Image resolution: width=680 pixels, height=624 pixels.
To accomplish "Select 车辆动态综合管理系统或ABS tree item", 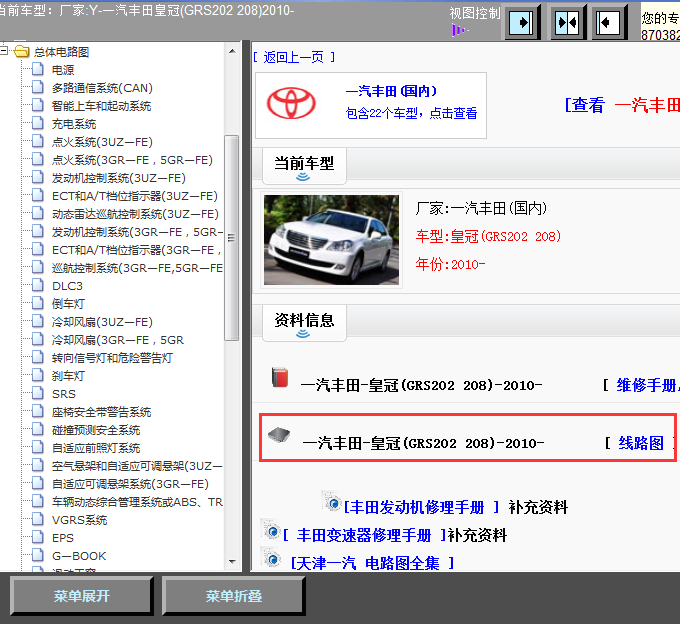I will point(137,502).
